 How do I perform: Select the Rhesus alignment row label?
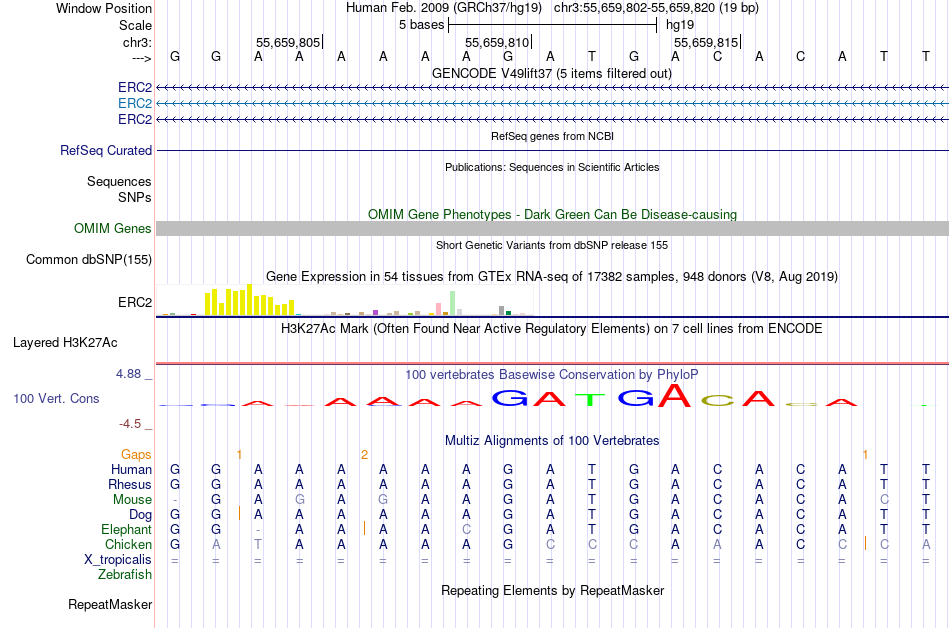coord(130,484)
